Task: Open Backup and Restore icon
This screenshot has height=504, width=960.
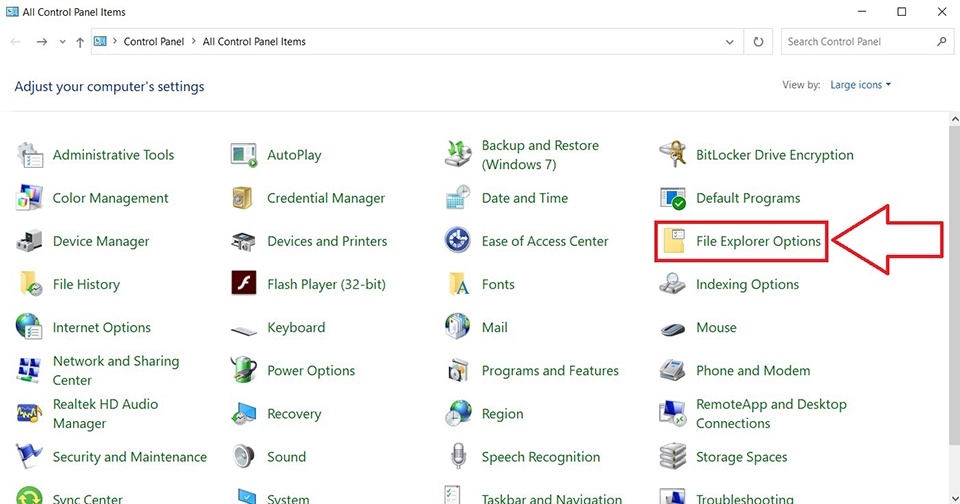Action: (458, 155)
